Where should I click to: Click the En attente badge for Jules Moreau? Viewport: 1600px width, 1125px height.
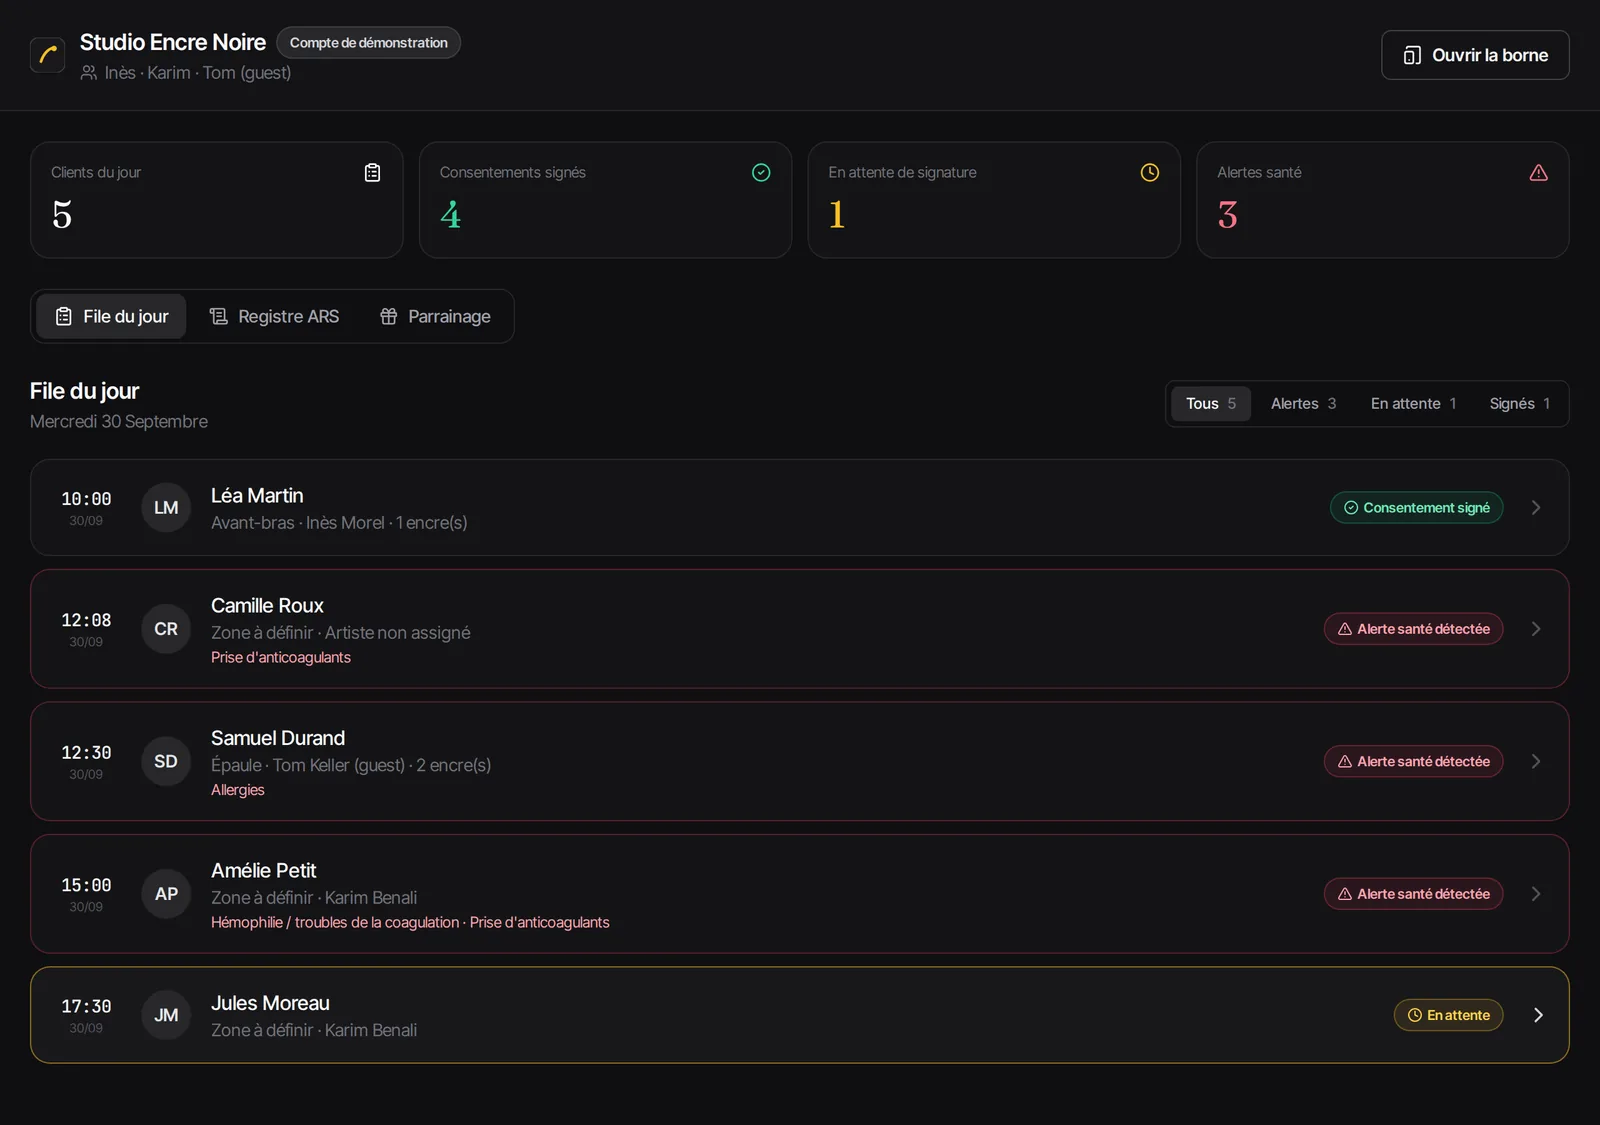tap(1448, 1015)
